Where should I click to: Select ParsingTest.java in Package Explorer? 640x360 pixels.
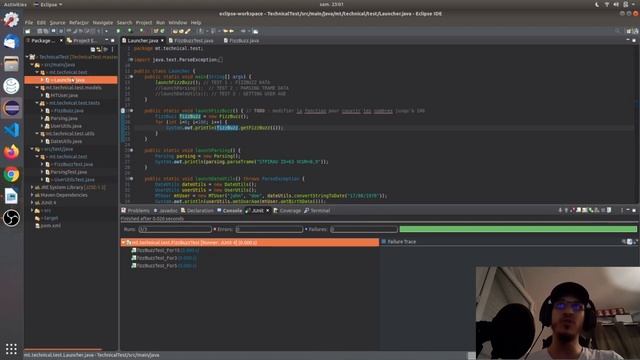click(69, 172)
